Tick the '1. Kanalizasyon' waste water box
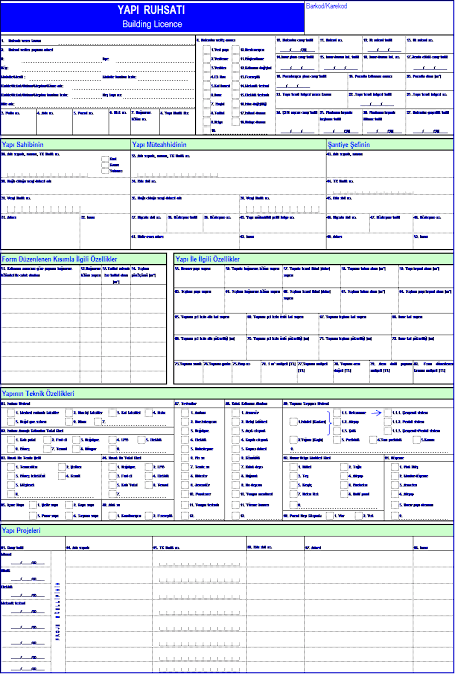 [x=112, y=515]
